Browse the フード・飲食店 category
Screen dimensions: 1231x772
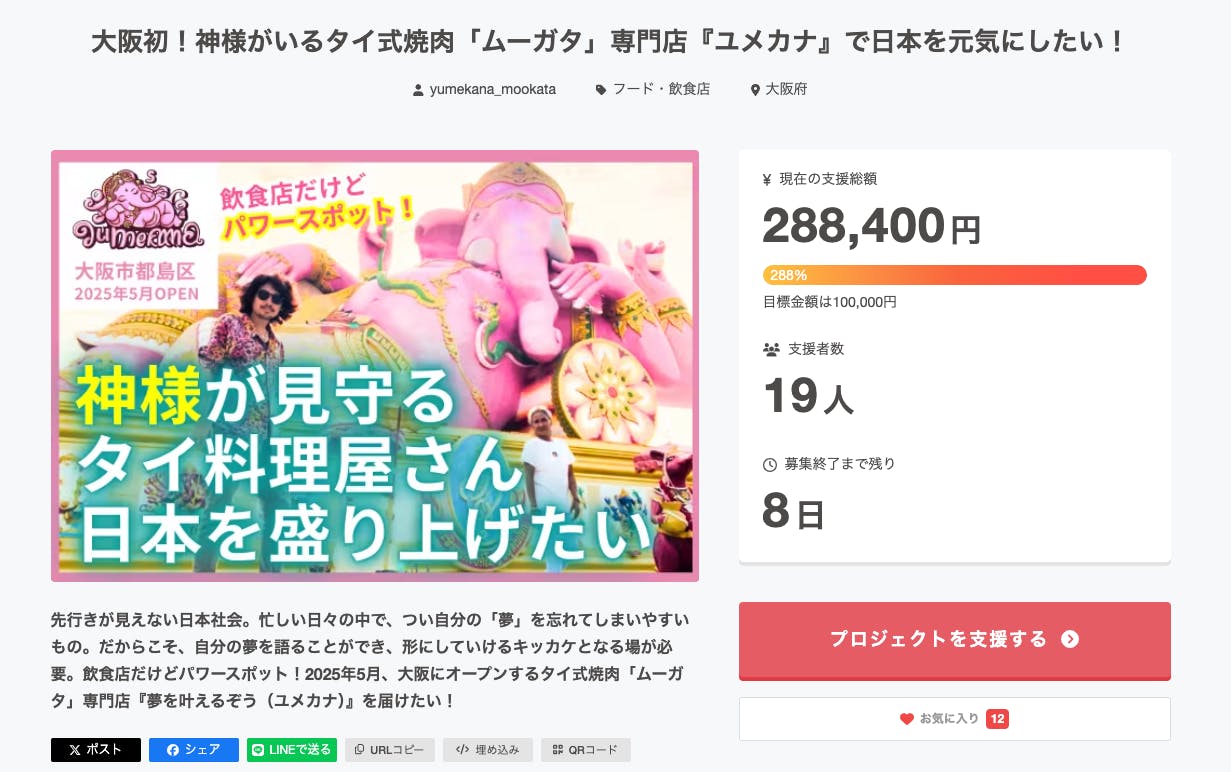click(x=661, y=90)
